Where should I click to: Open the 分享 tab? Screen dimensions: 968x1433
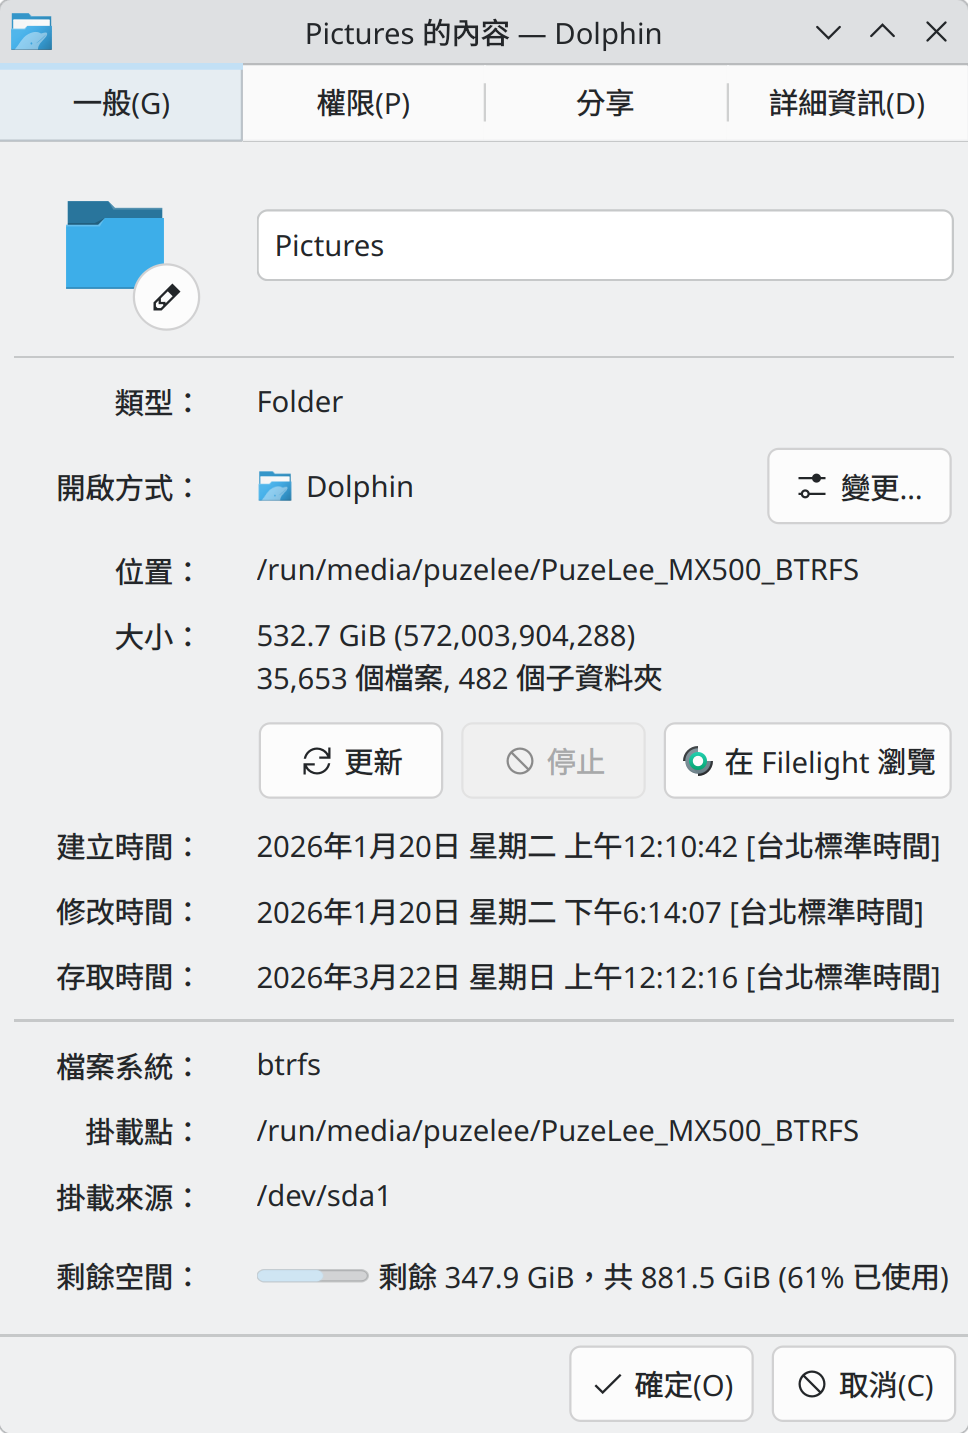click(x=605, y=103)
